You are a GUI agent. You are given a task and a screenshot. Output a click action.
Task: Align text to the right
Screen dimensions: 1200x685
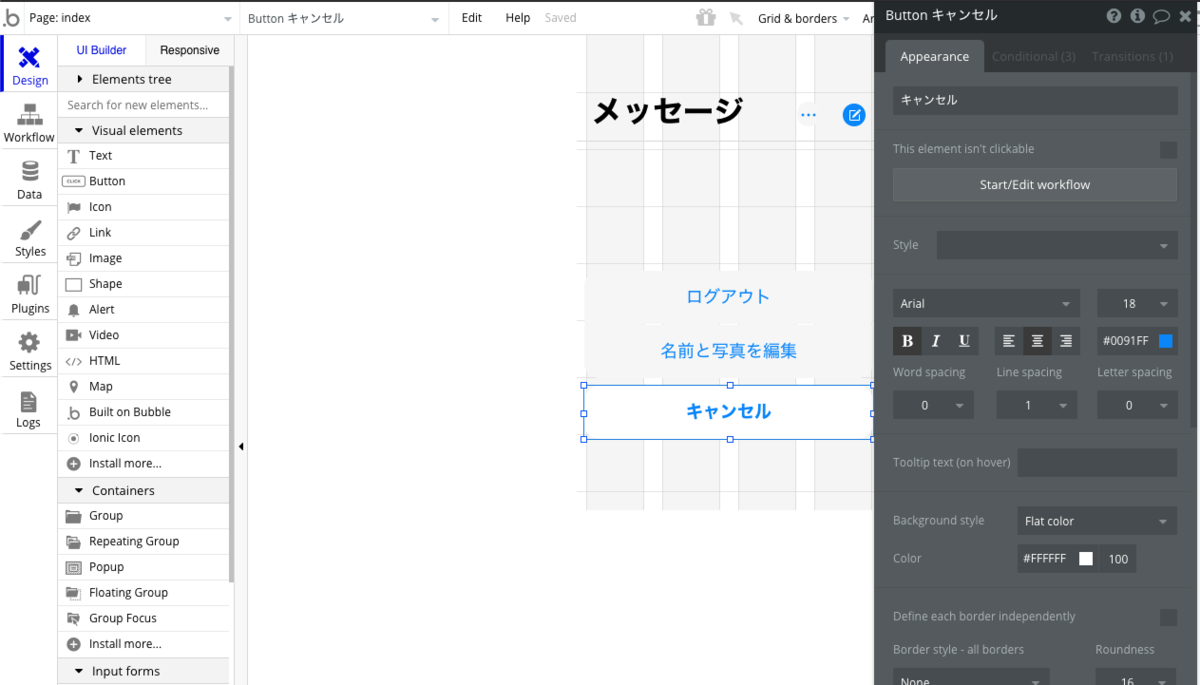pyautogui.click(x=1065, y=341)
